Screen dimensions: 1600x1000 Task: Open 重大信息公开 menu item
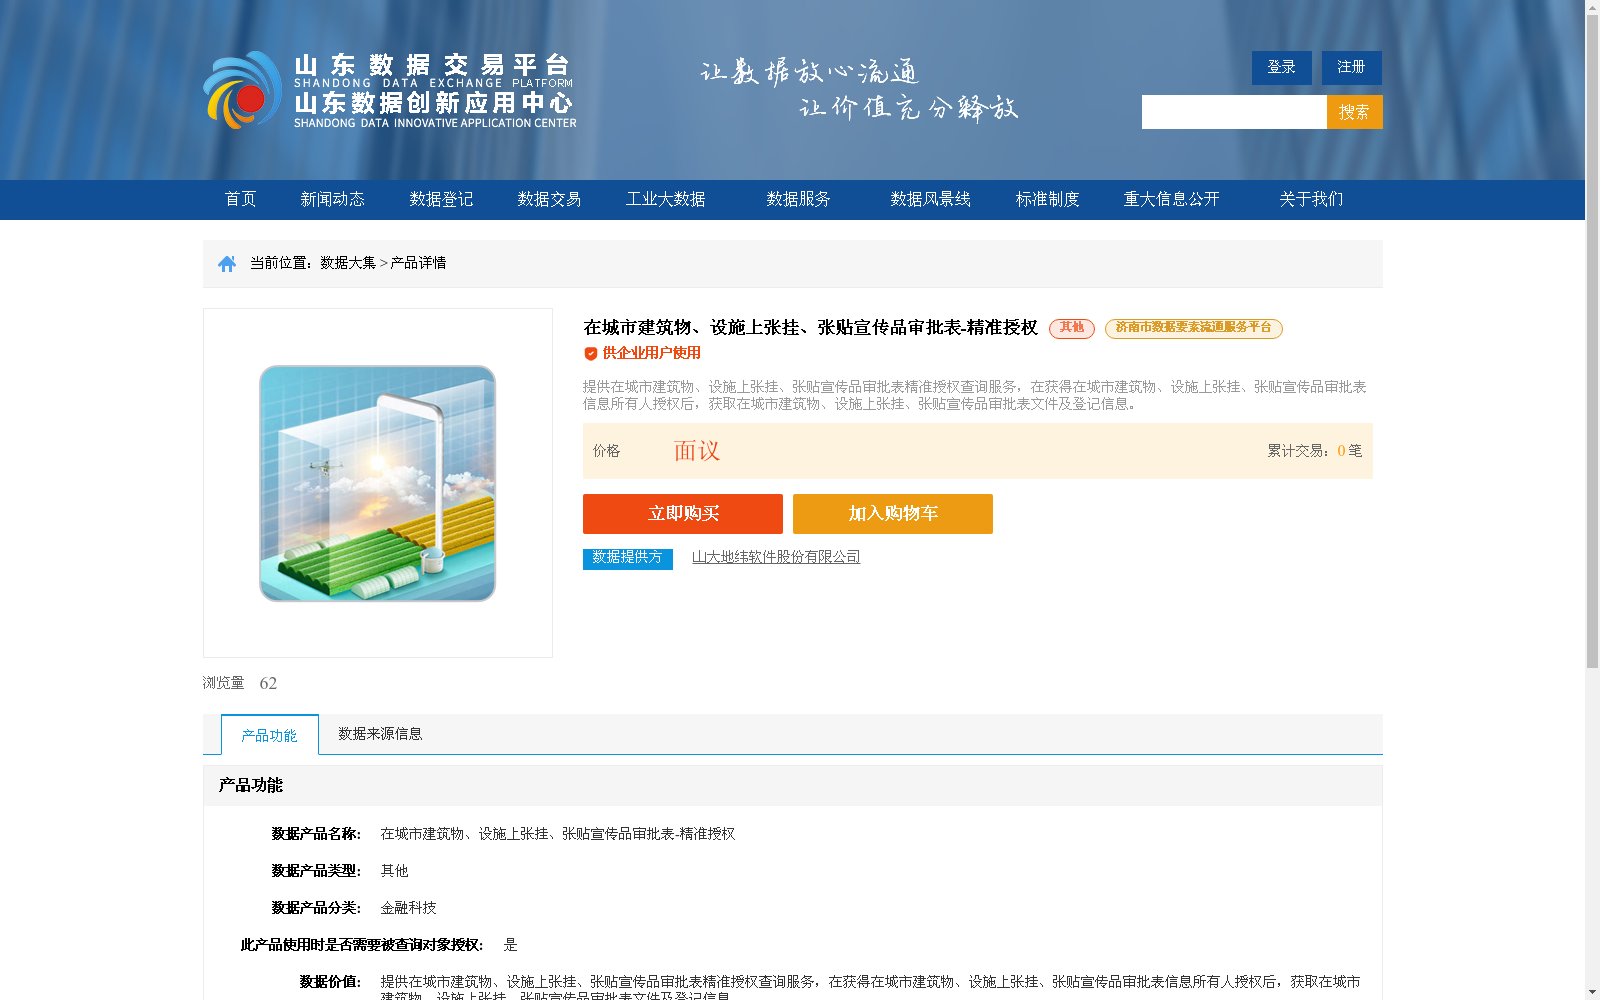click(1172, 199)
